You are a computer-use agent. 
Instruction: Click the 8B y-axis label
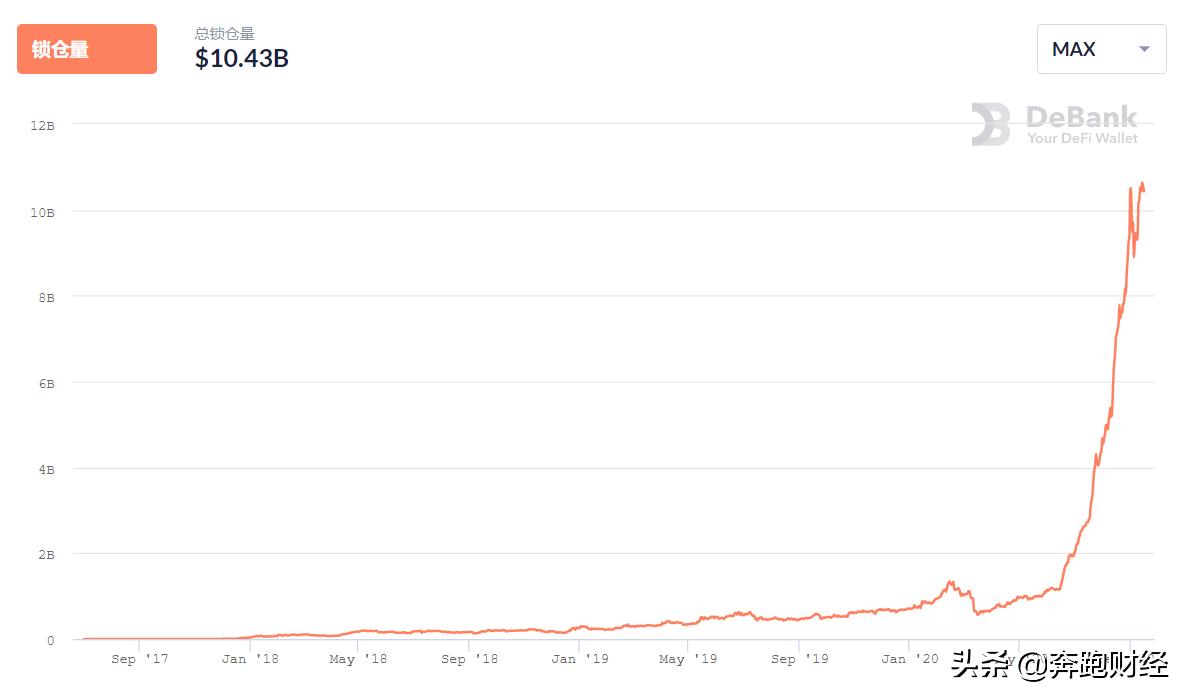click(46, 297)
